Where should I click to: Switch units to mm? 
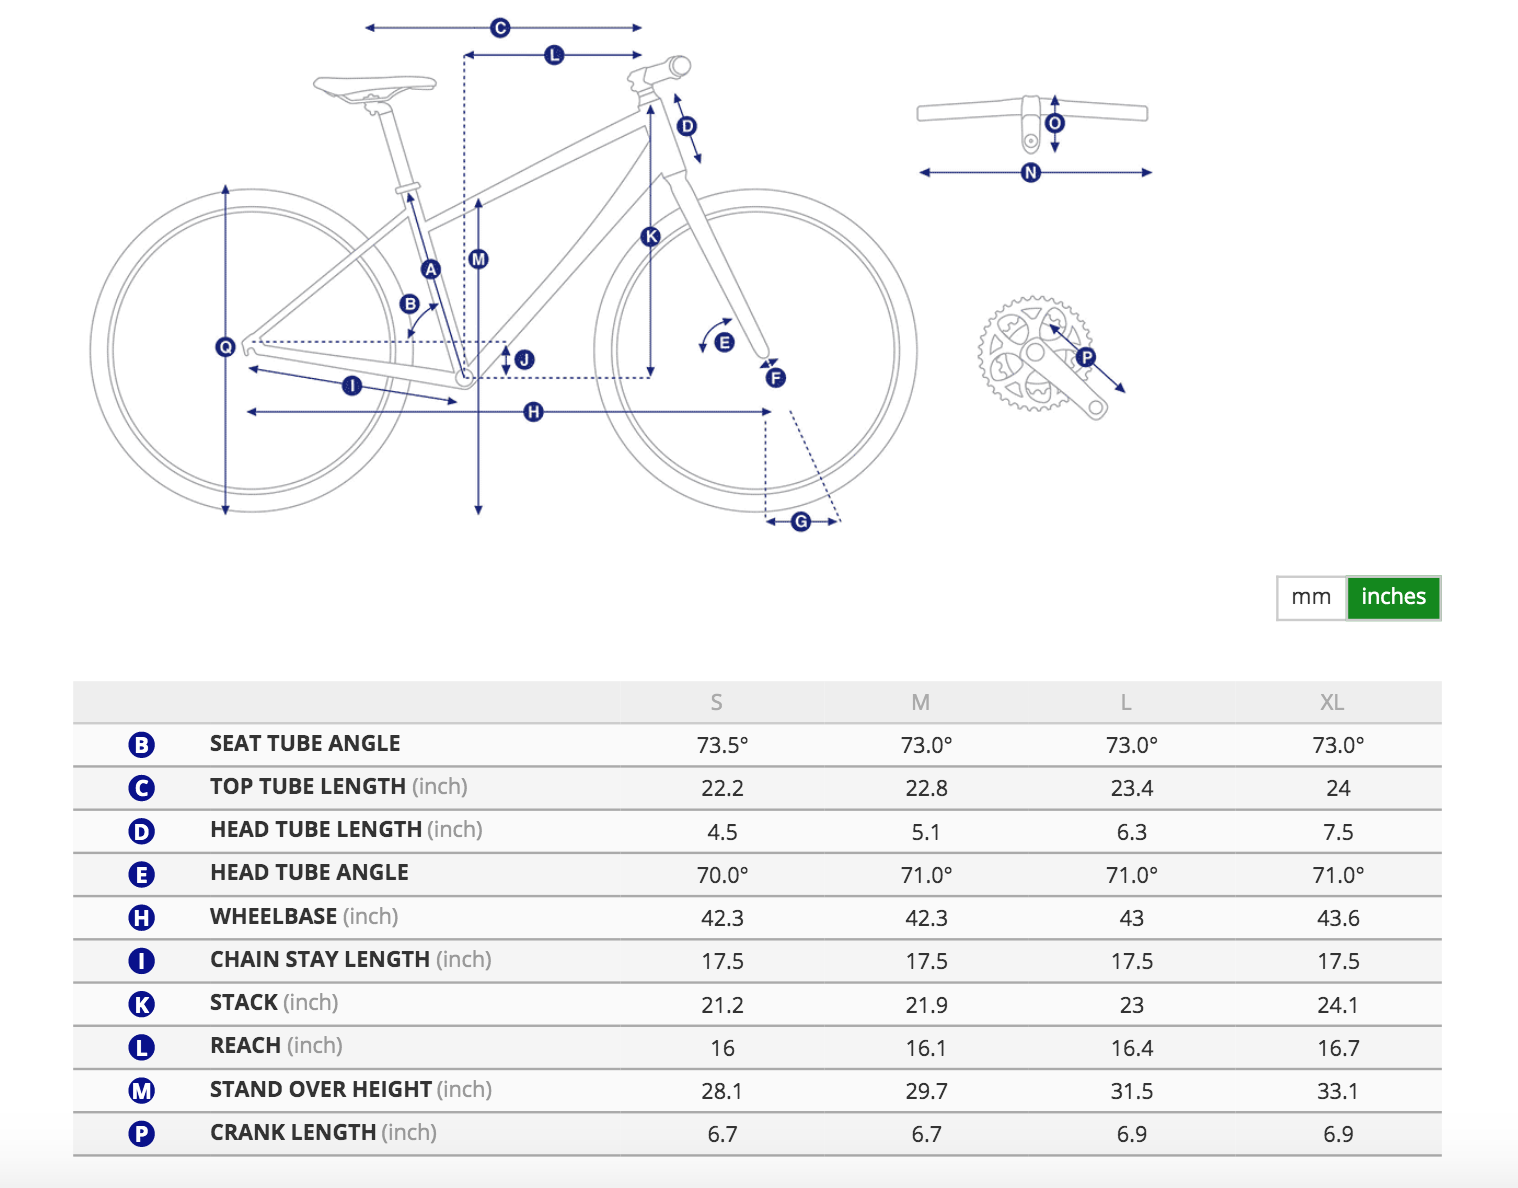point(1311,598)
